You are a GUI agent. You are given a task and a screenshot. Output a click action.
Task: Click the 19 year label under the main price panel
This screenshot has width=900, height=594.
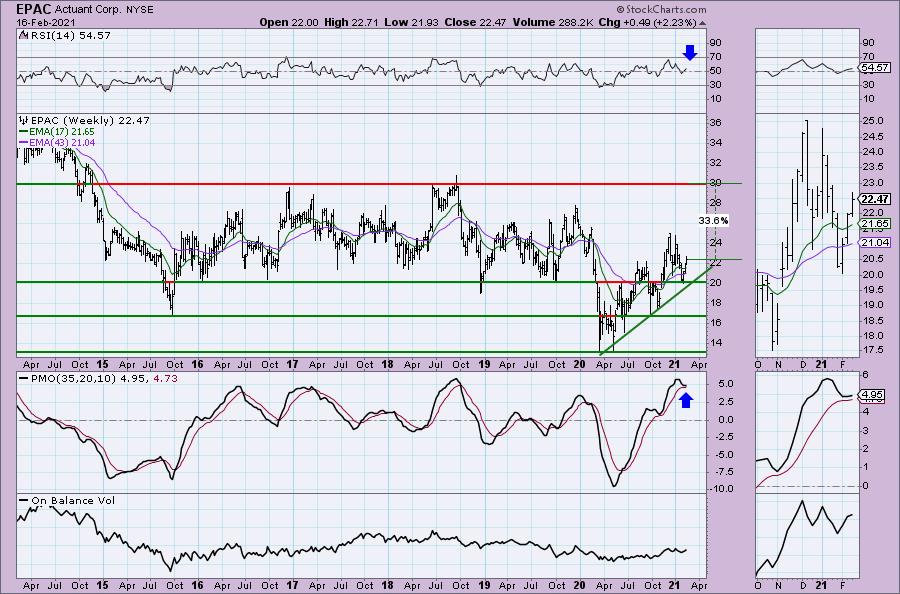(484, 364)
